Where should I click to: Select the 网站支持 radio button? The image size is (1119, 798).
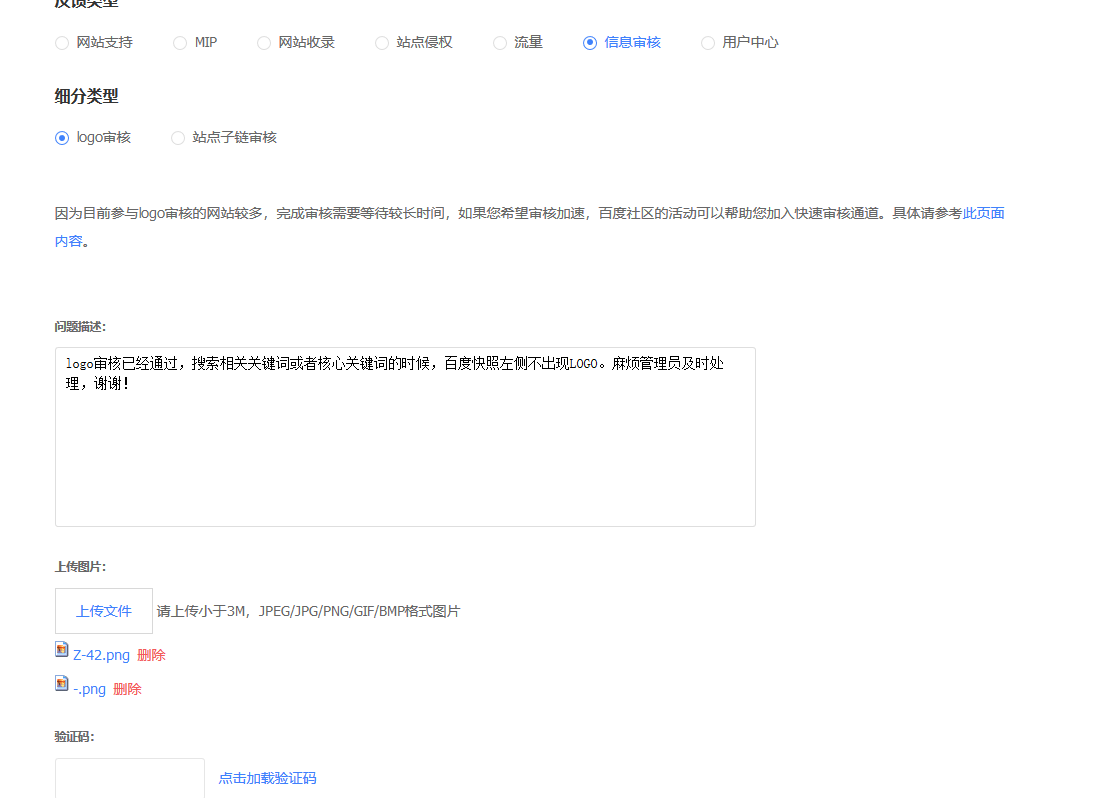tap(62, 43)
